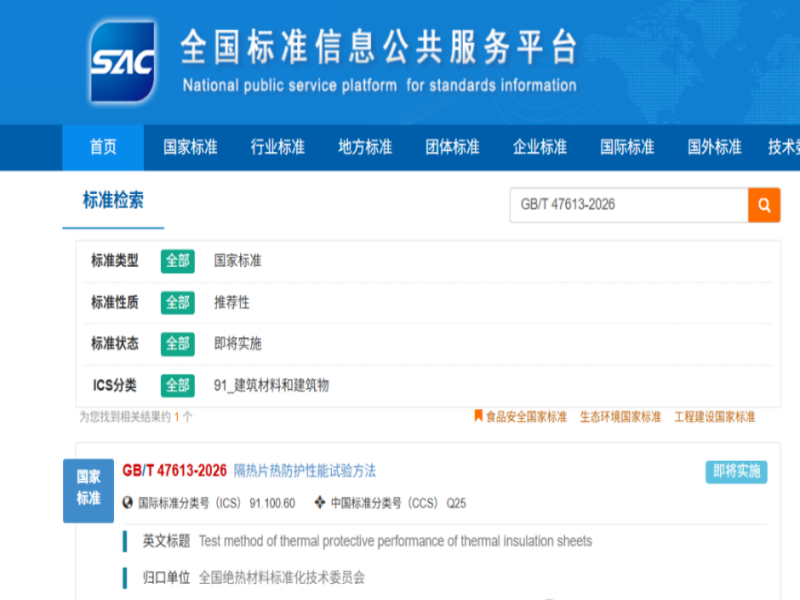The height and width of the screenshot is (600, 800).
Task: Open the 食品安全国家标准 link
Action: 527,417
